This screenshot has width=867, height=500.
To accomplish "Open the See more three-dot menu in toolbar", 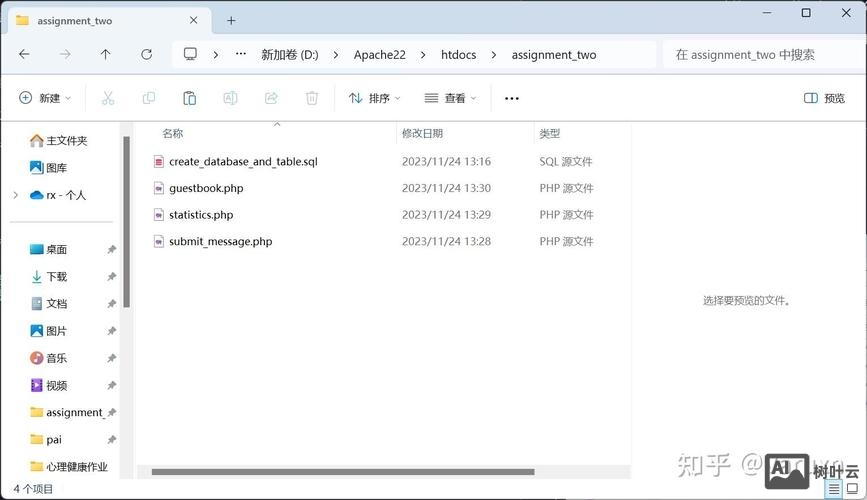I will (x=512, y=98).
